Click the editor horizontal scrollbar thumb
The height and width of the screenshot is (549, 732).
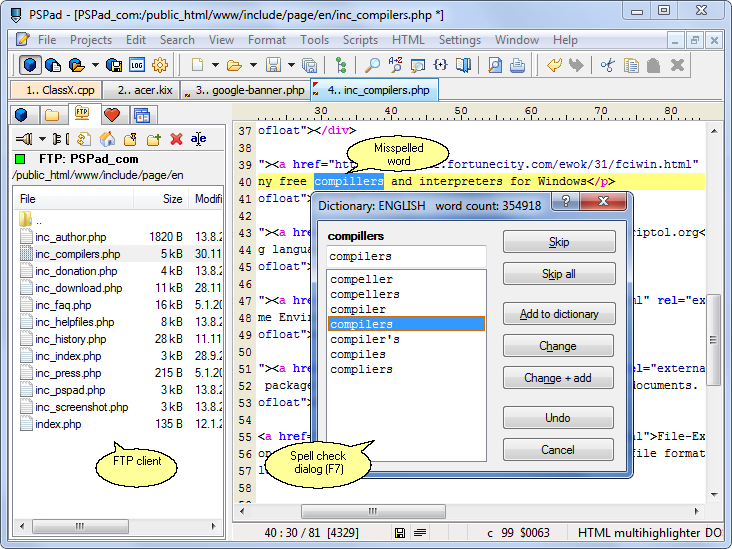[373, 511]
